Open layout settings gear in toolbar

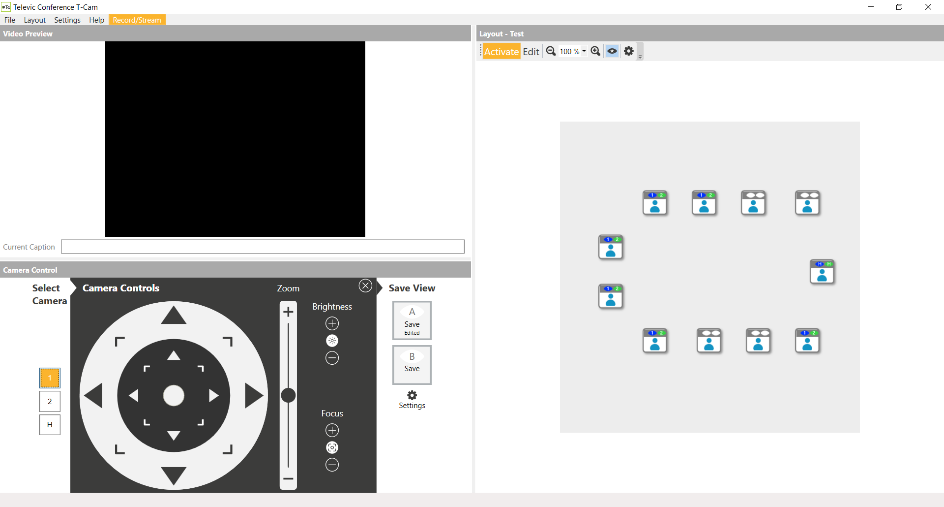click(629, 51)
